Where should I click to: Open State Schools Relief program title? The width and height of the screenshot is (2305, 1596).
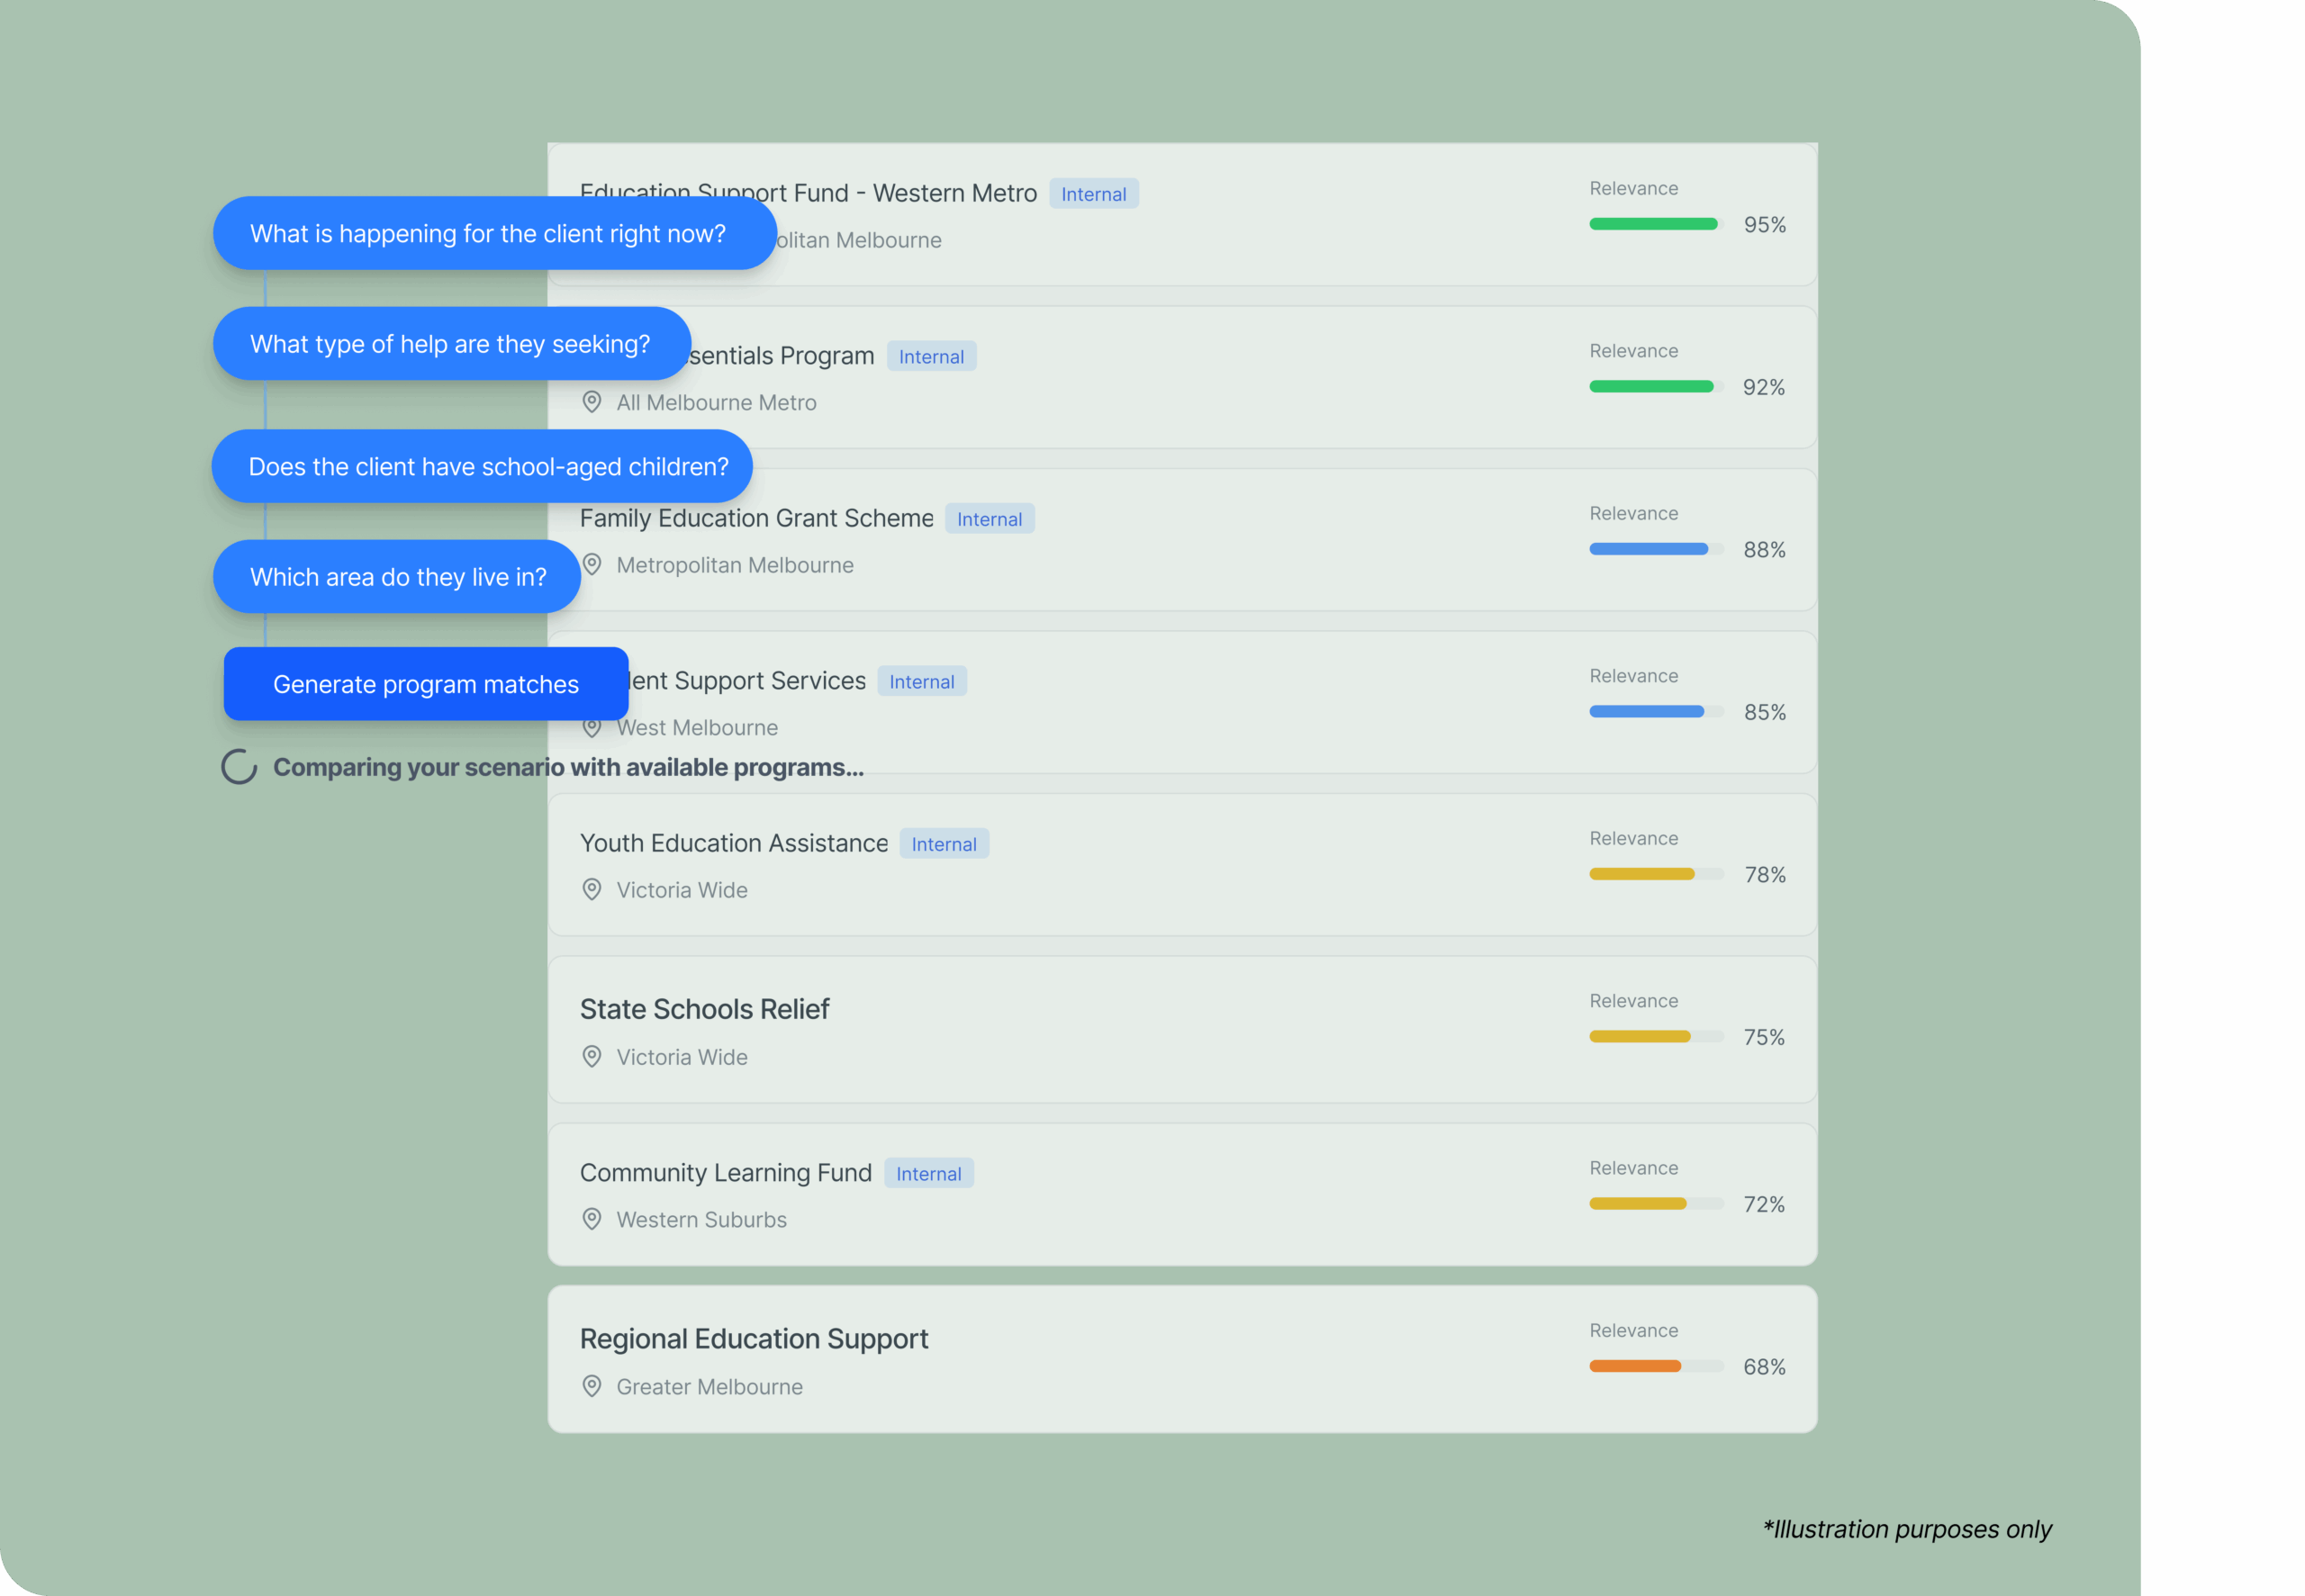(x=704, y=1009)
